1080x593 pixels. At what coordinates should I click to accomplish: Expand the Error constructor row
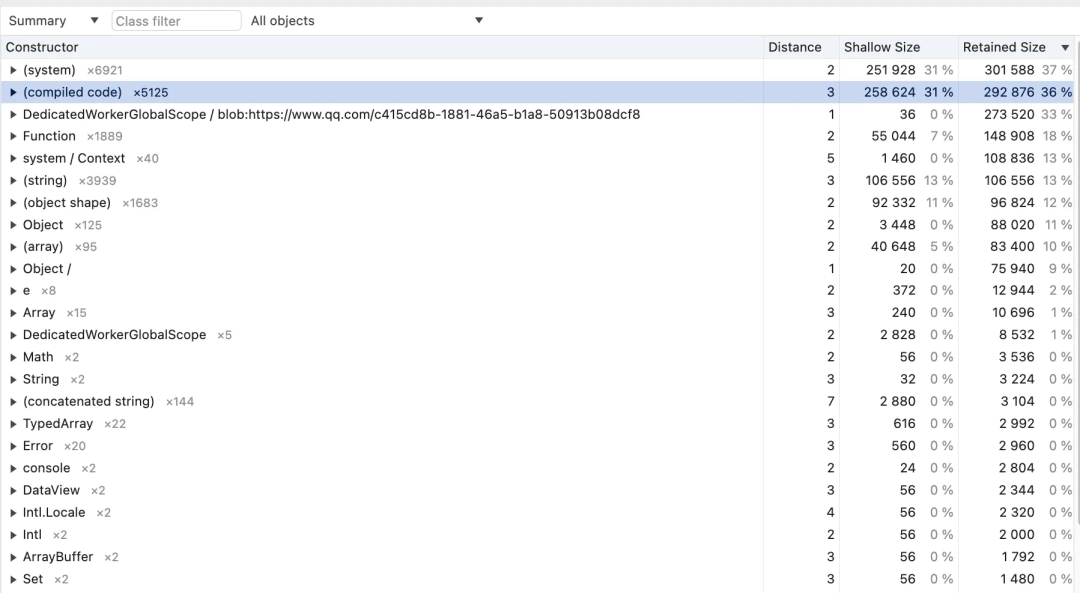click(x=13, y=446)
